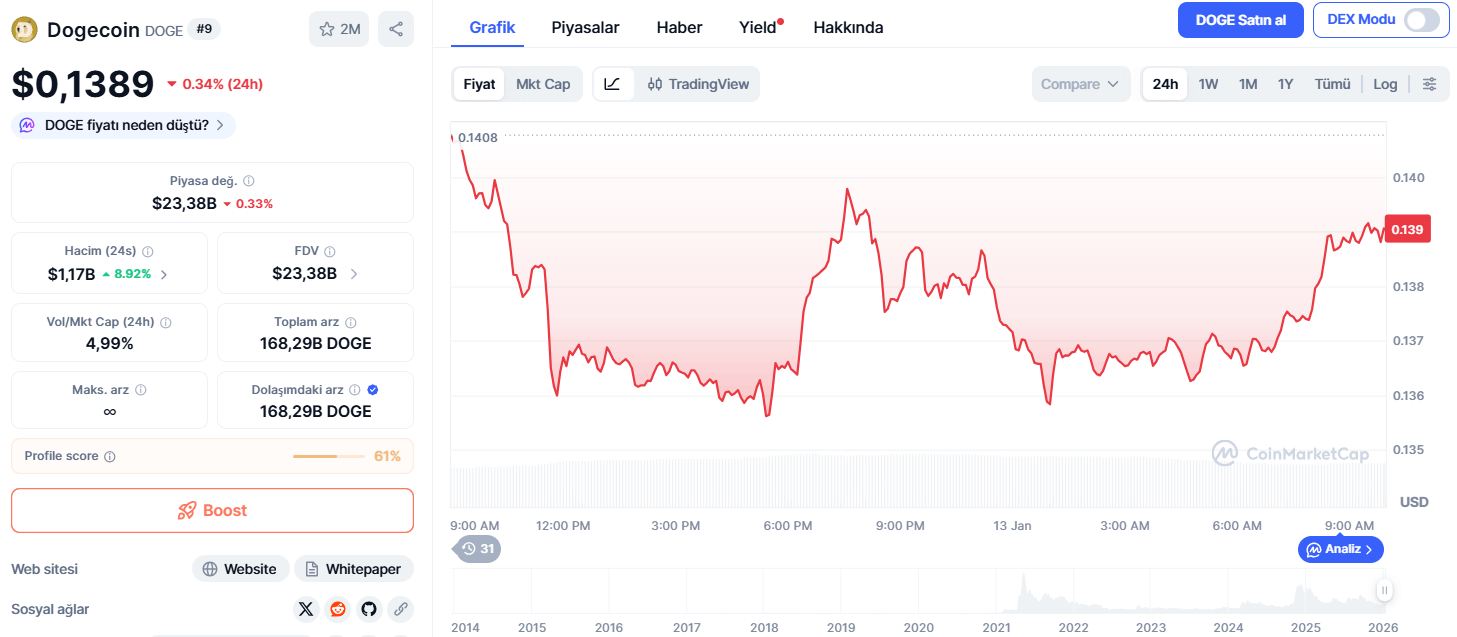
Task: Expand the Hacim (24s) chevron arrow
Action: [164, 273]
